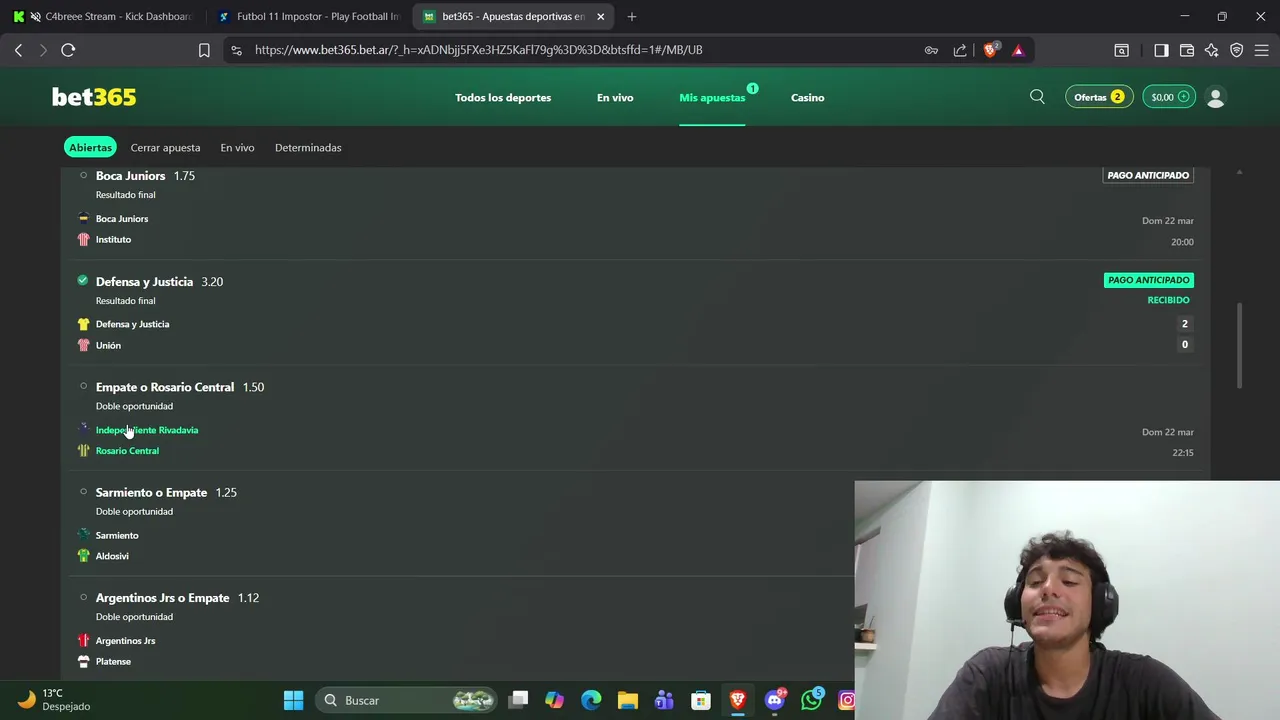Click the RECIBIDO label
Viewport: 1280px width, 720px height.
[x=1168, y=300]
